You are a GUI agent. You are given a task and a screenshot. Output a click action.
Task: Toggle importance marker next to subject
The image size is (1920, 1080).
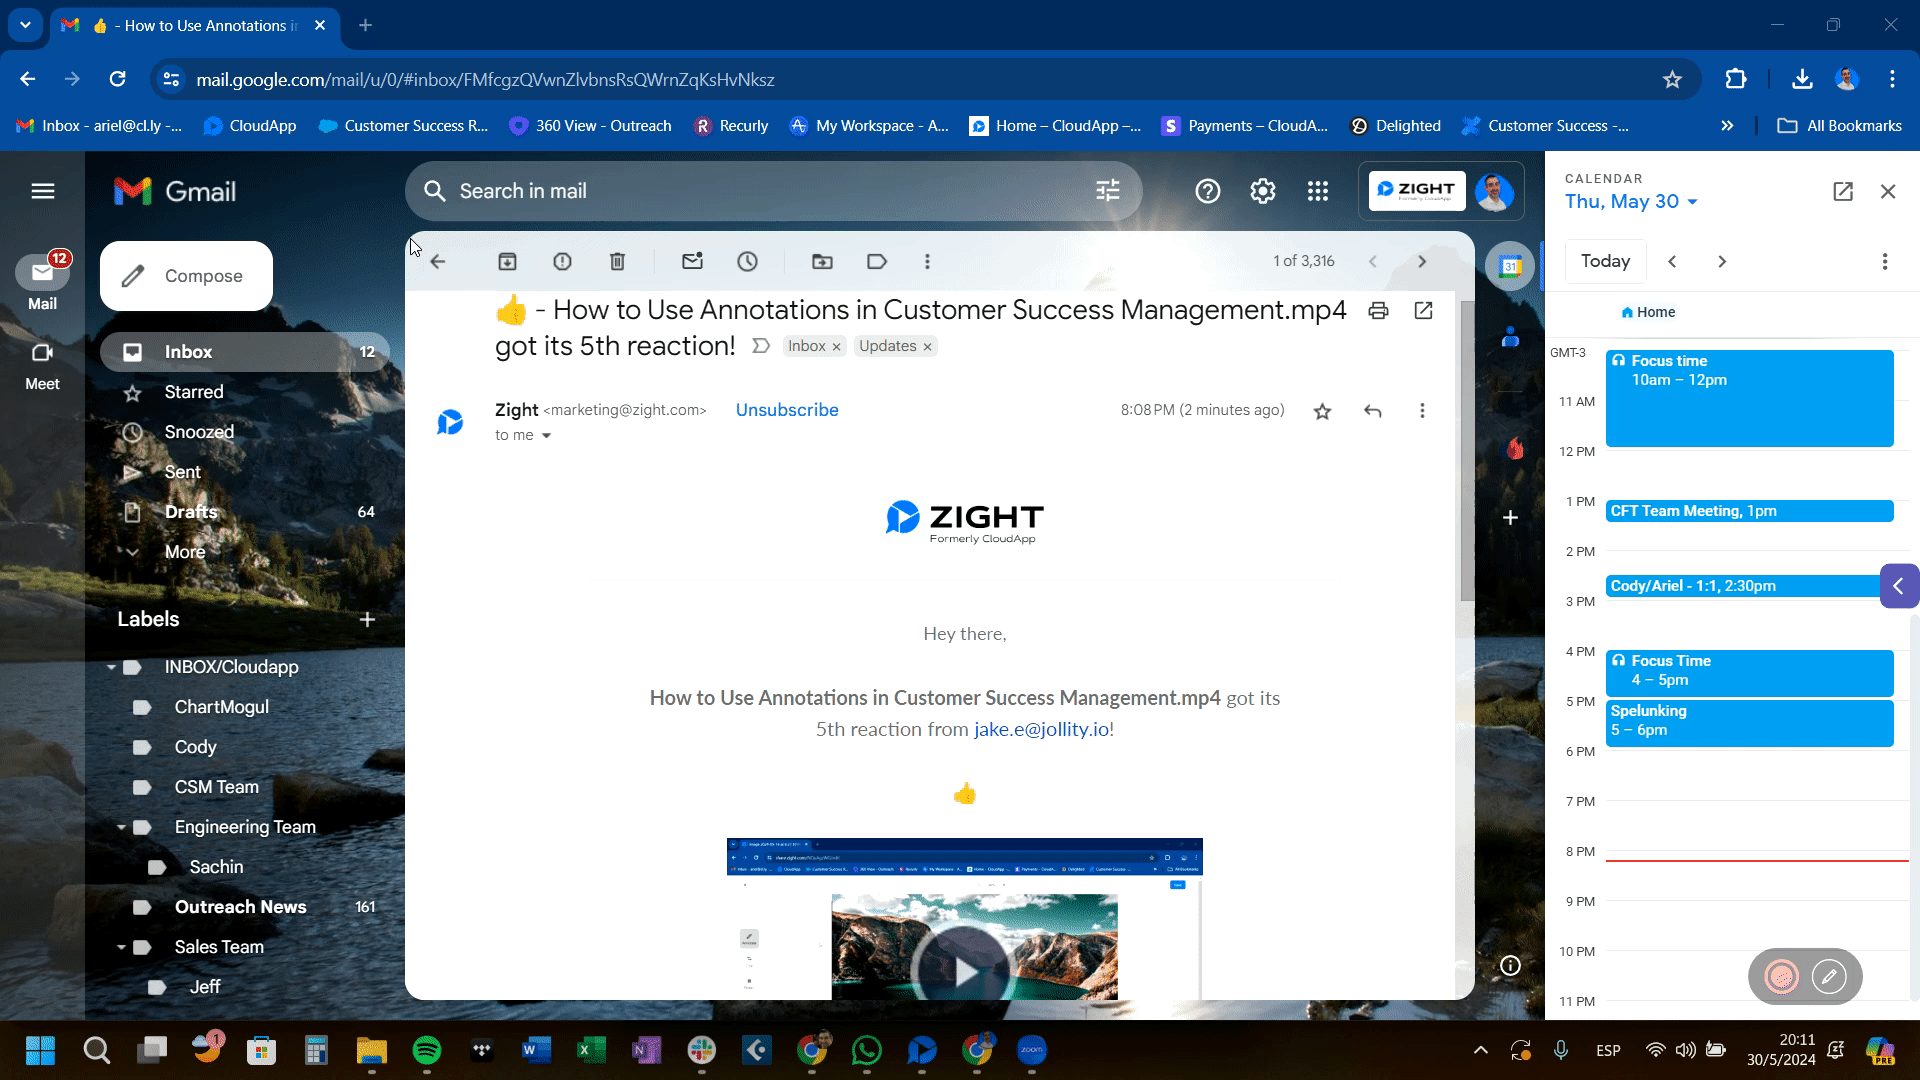[760, 346]
